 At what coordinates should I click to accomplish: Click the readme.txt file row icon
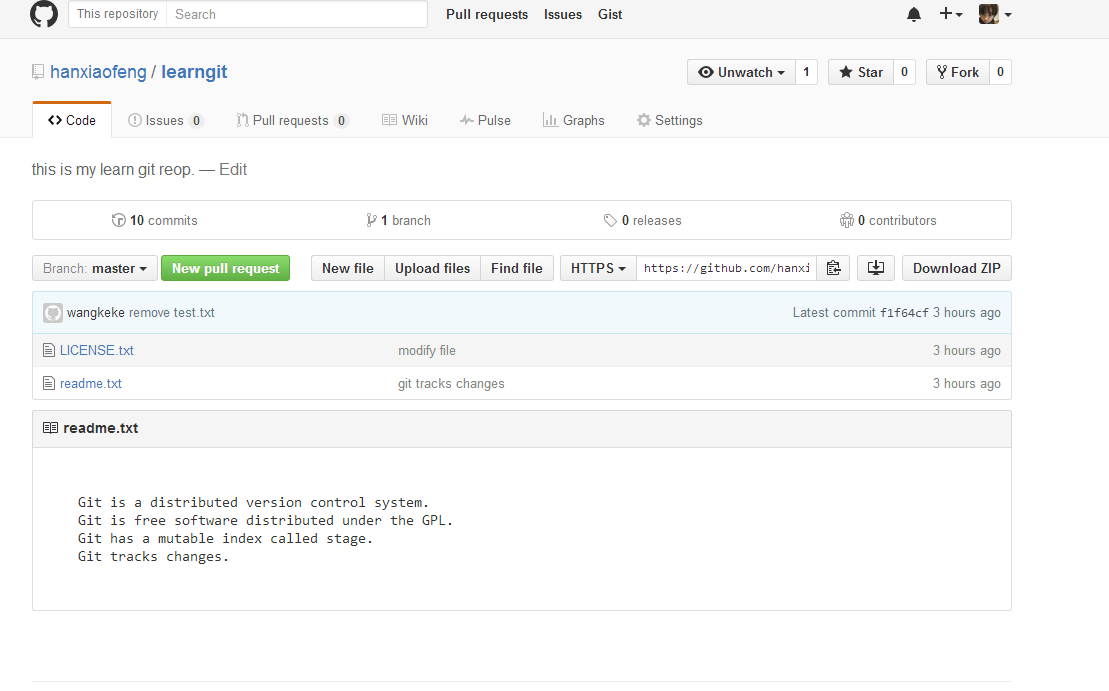pos(49,383)
